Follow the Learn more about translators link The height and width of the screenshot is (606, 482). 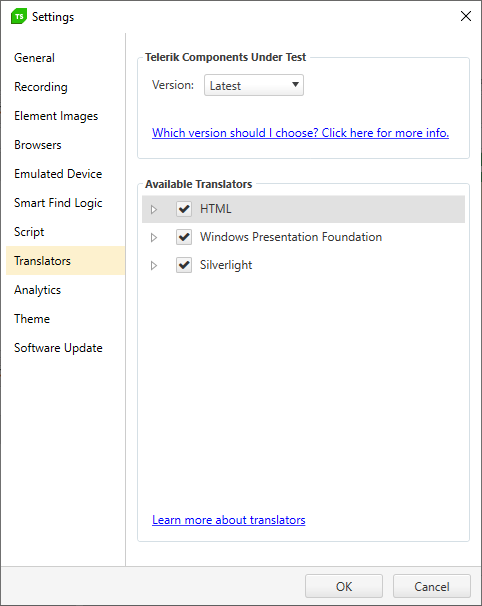228,520
